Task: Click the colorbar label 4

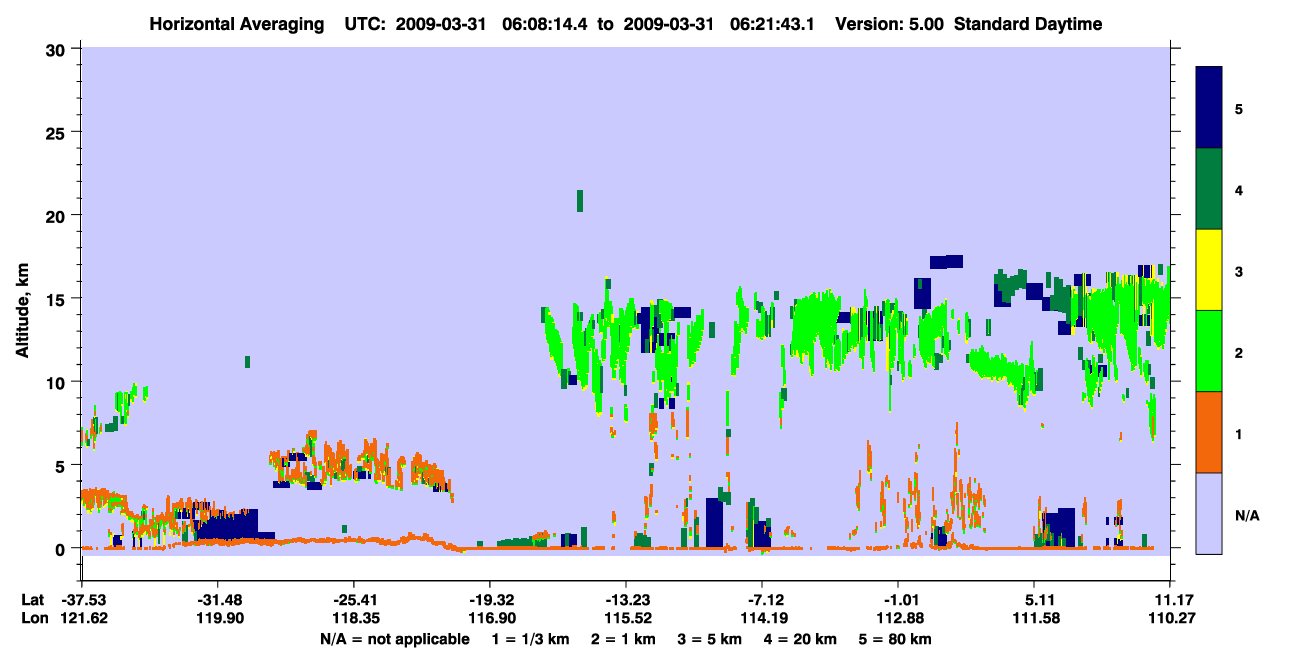Action: click(1239, 189)
